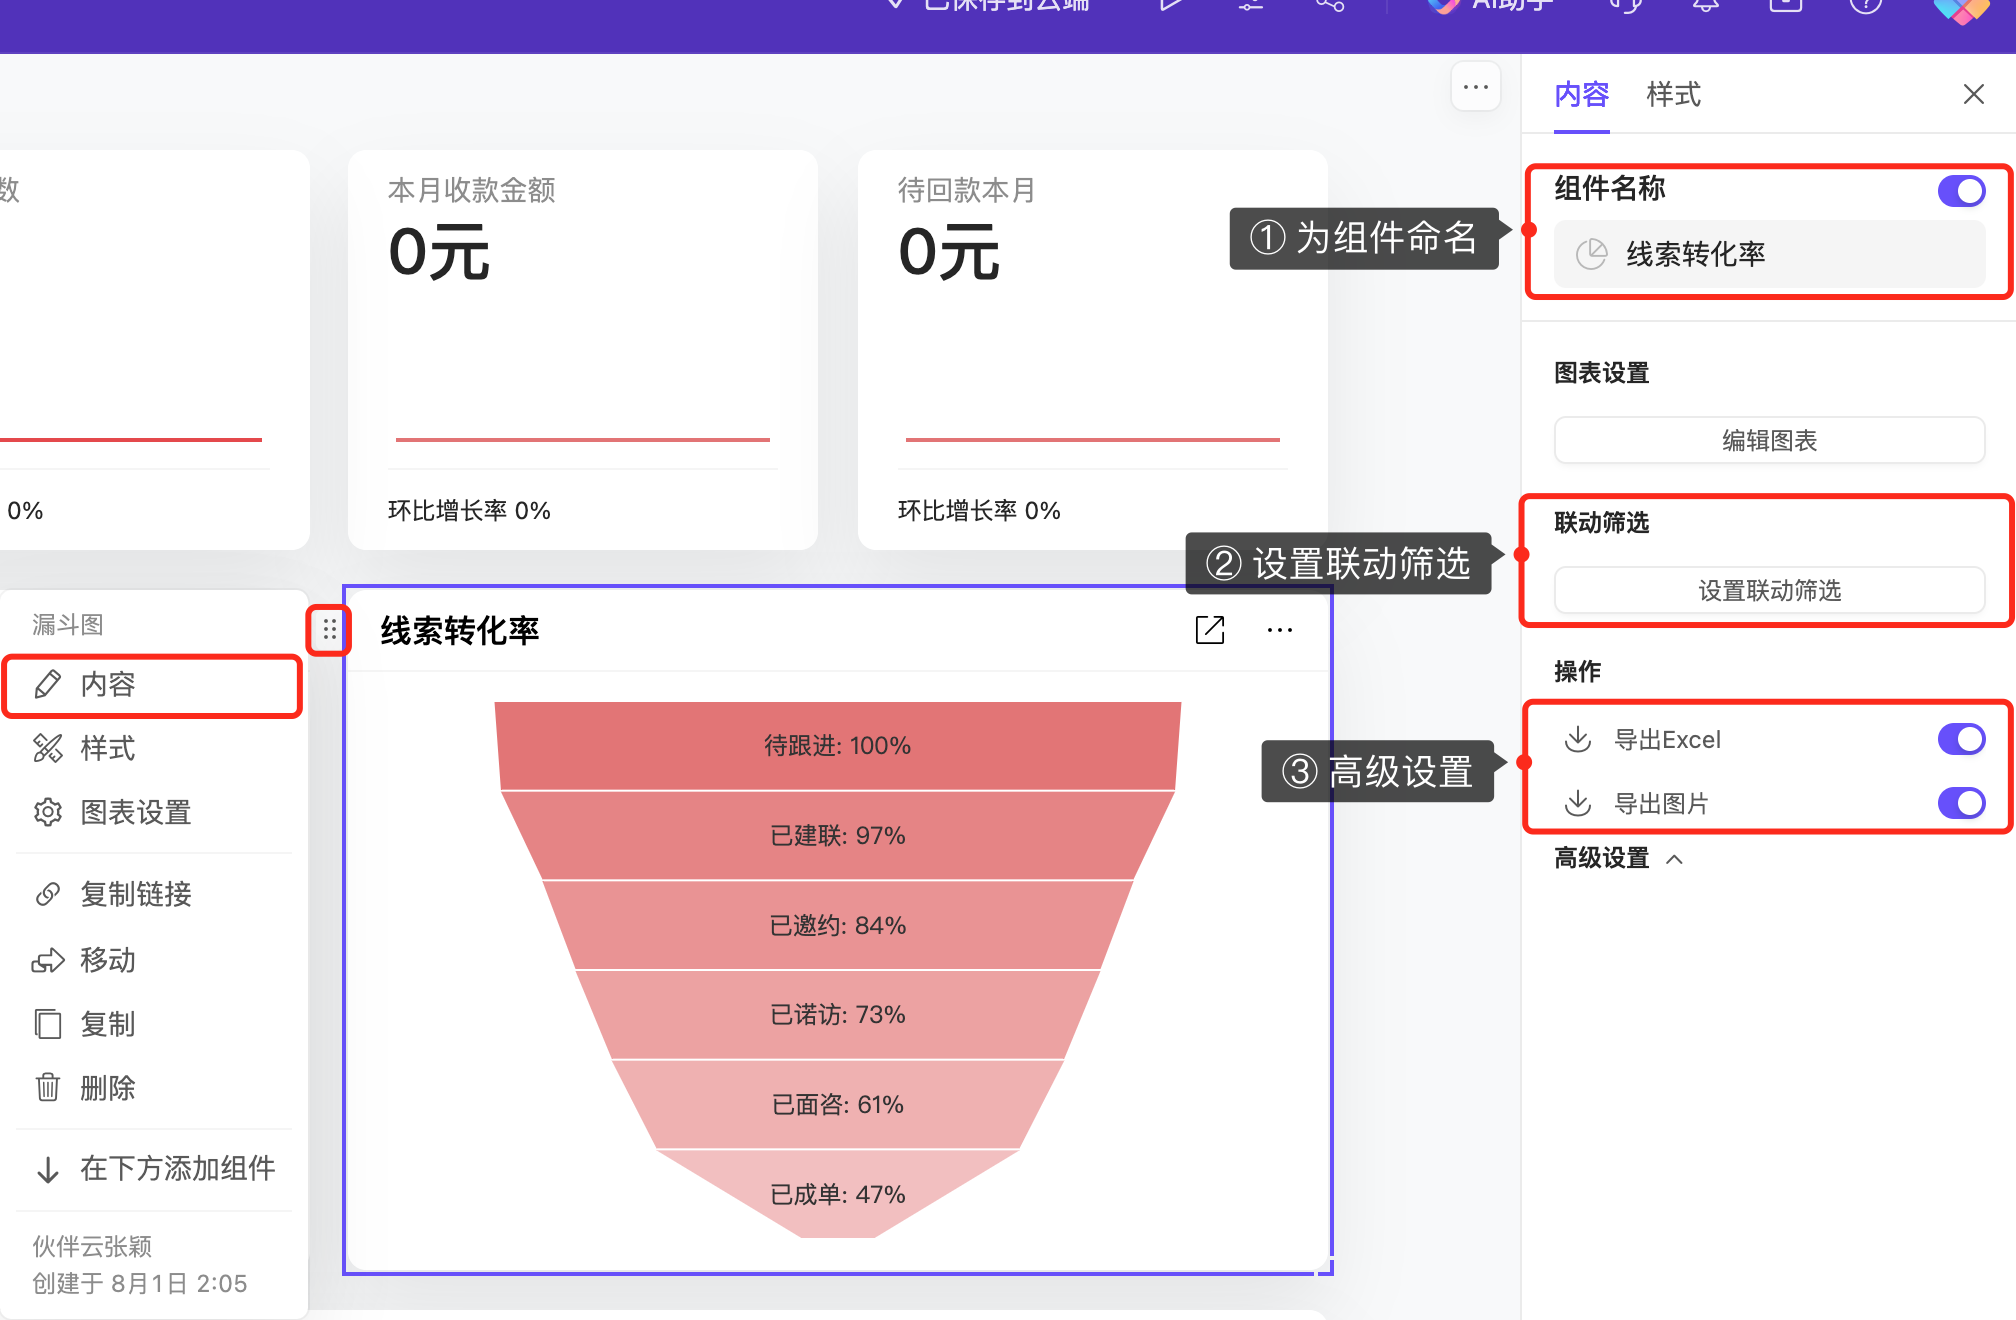Switch to the 内容 tab in side panel
This screenshot has height=1320, width=2016.
[x=1581, y=95]
